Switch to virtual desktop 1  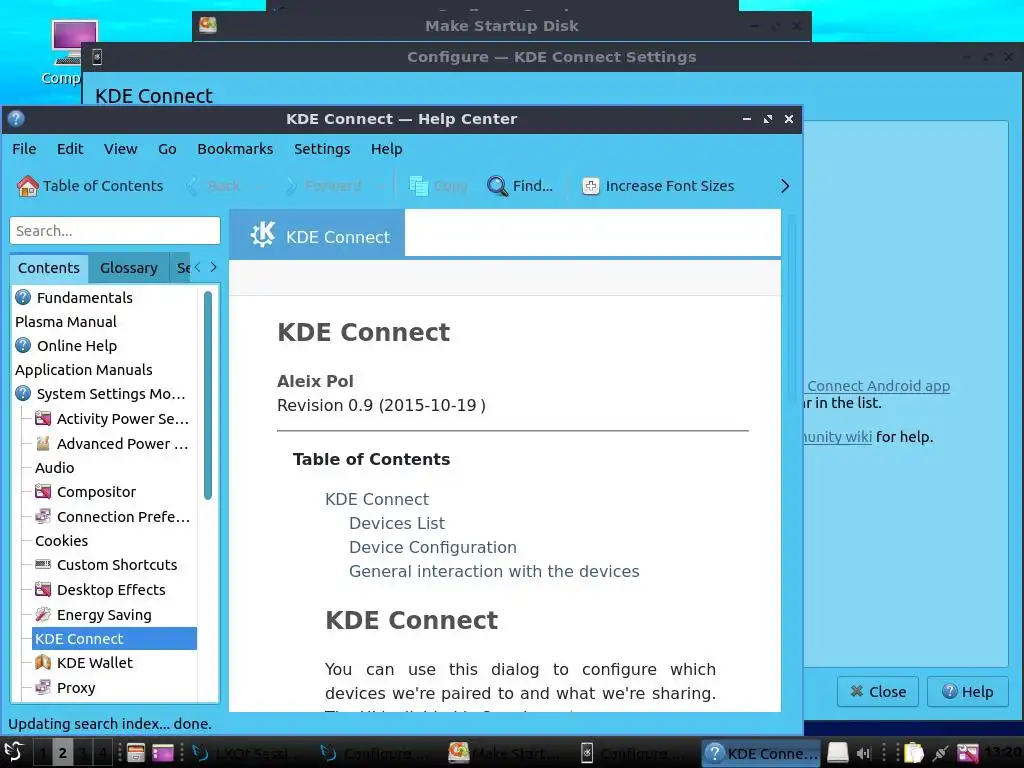click(42, 754)
